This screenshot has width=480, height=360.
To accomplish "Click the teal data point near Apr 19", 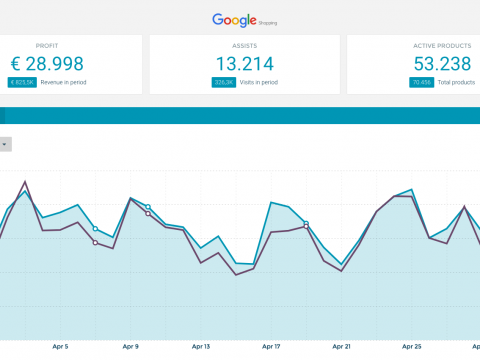I will click(x=306, y=223).
